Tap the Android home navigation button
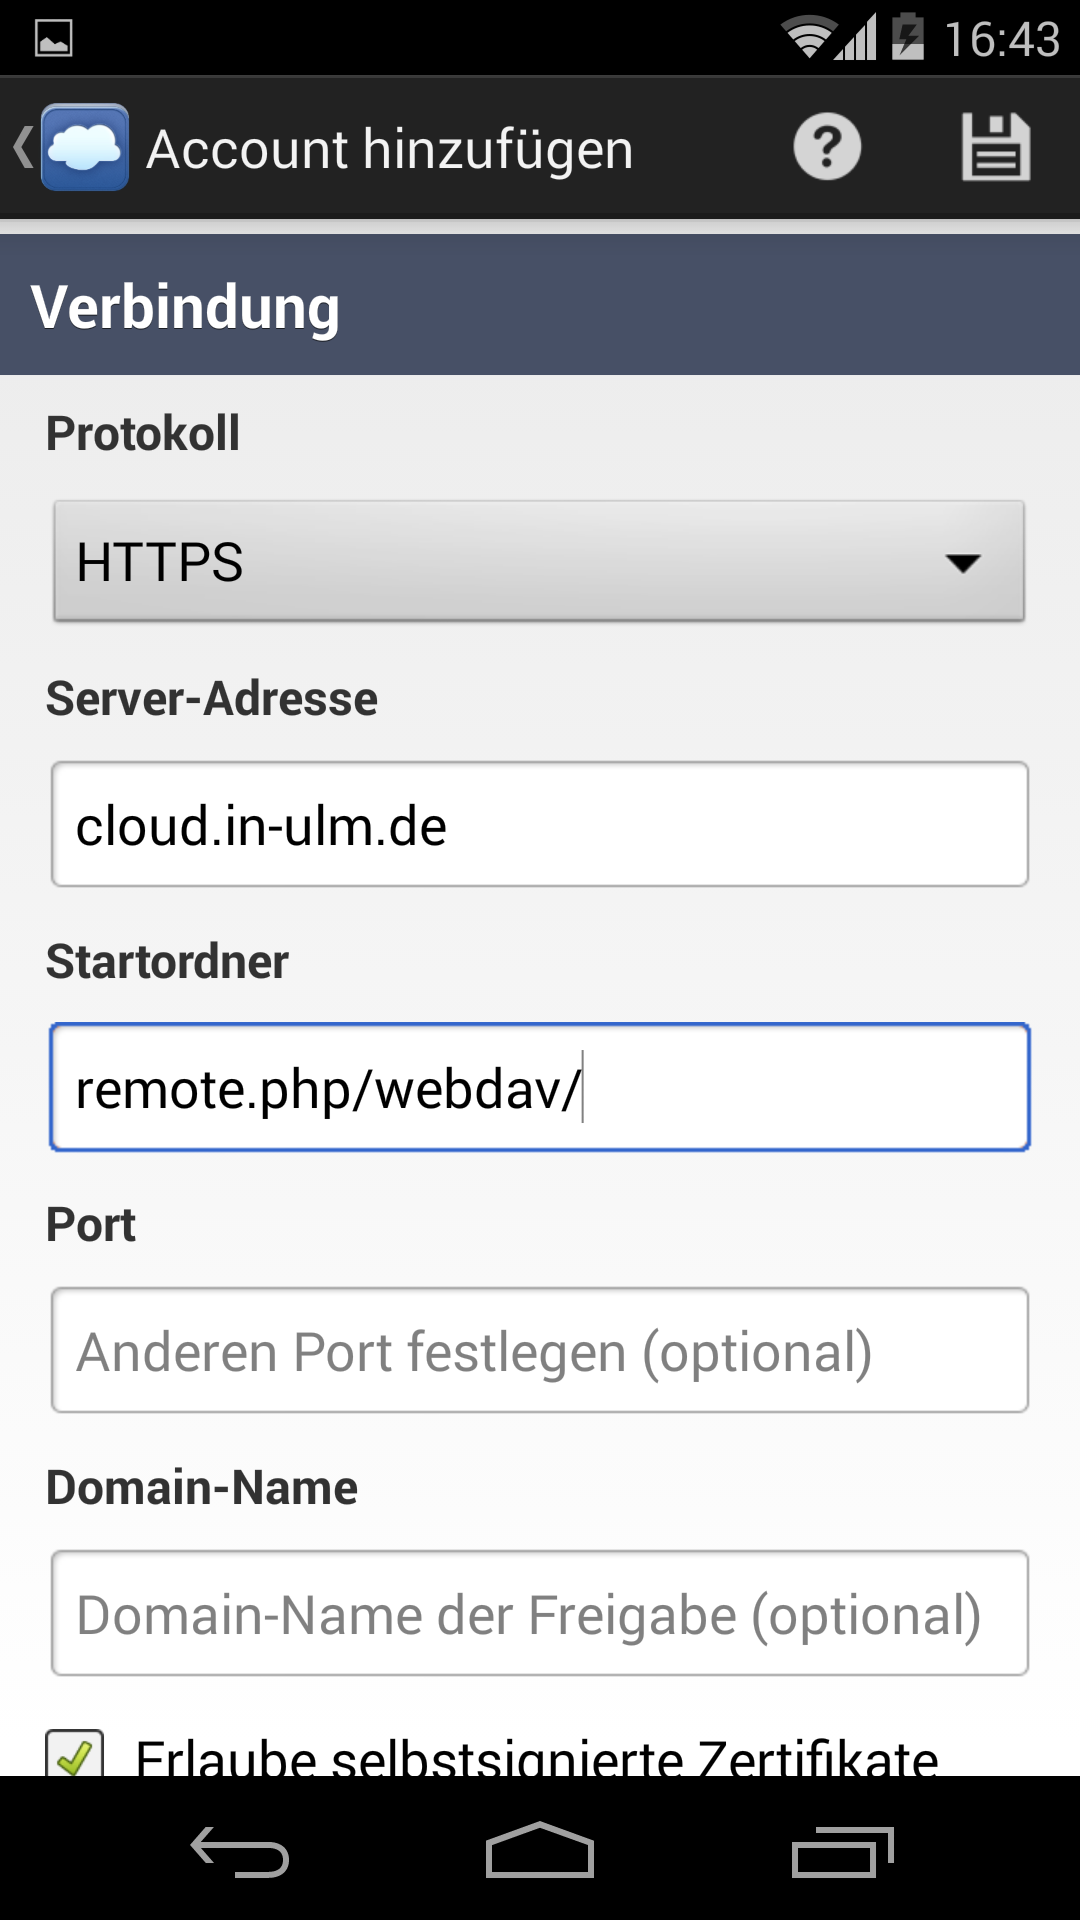This screenshot has height=1920, width=1080. coord(540,1850)
